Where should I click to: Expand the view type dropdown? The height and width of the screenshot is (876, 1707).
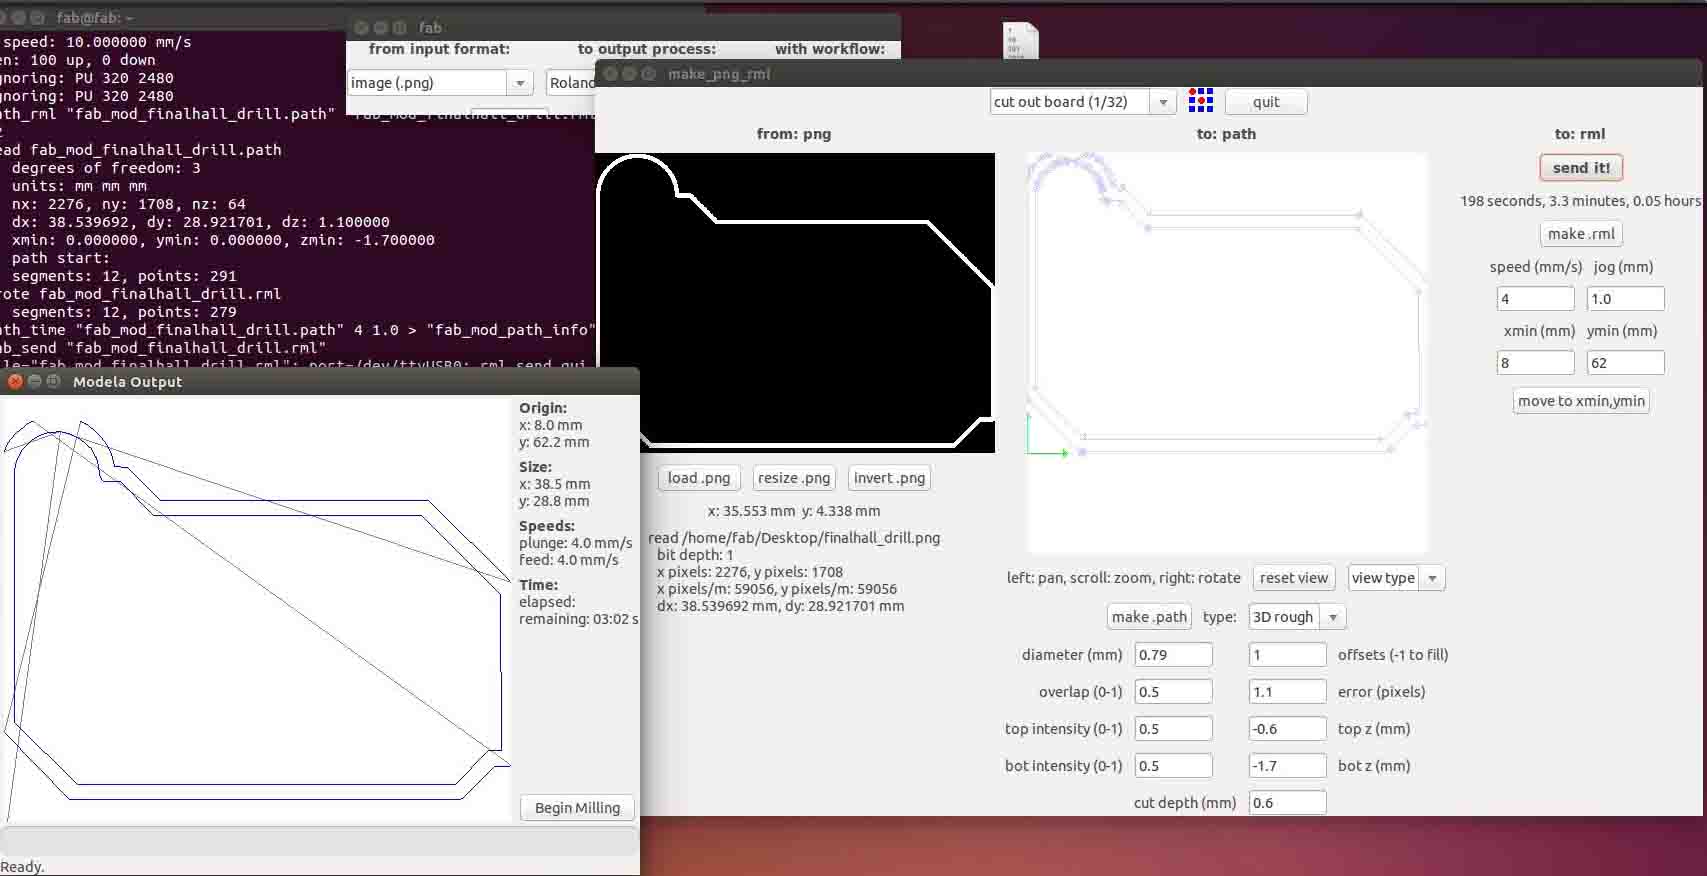pyautogui.click(x=1396, y=578)
